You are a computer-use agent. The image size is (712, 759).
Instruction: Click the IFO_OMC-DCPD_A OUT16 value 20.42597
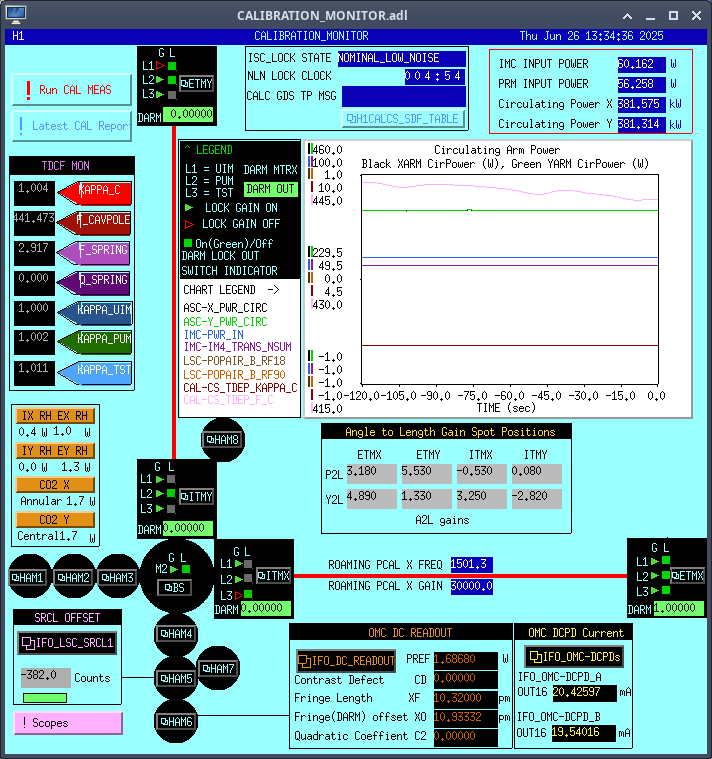coord(584,693)
